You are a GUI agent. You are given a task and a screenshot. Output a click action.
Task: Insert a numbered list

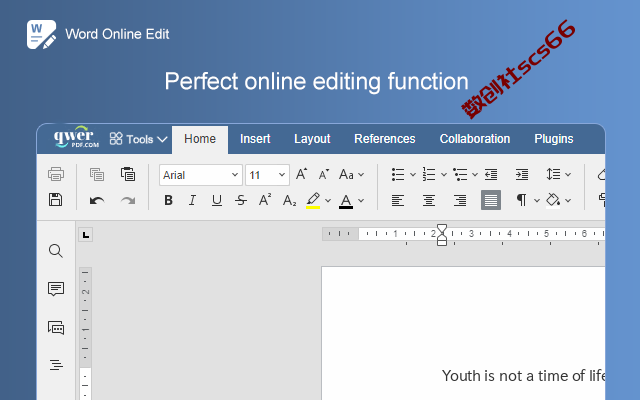[x=429, y=174]
